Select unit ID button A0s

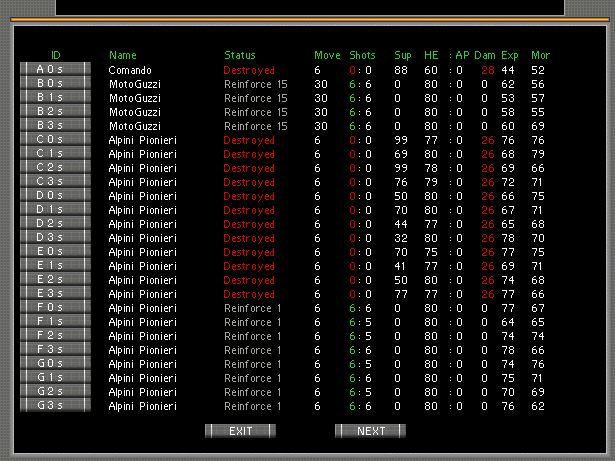coord(55,70)
